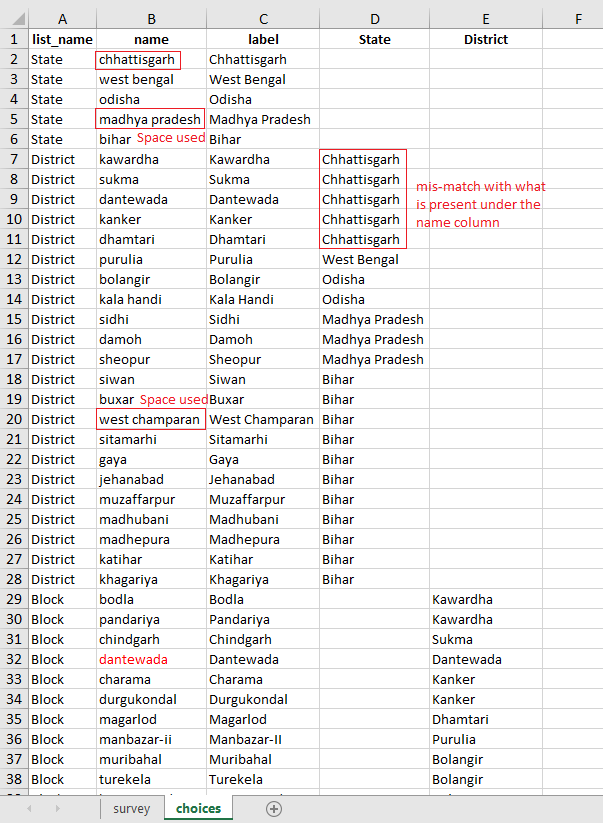Viewport: 603px width, 823px height.
Task: Select the boxed west champaran cell
Action: click(x=150, y=419)
